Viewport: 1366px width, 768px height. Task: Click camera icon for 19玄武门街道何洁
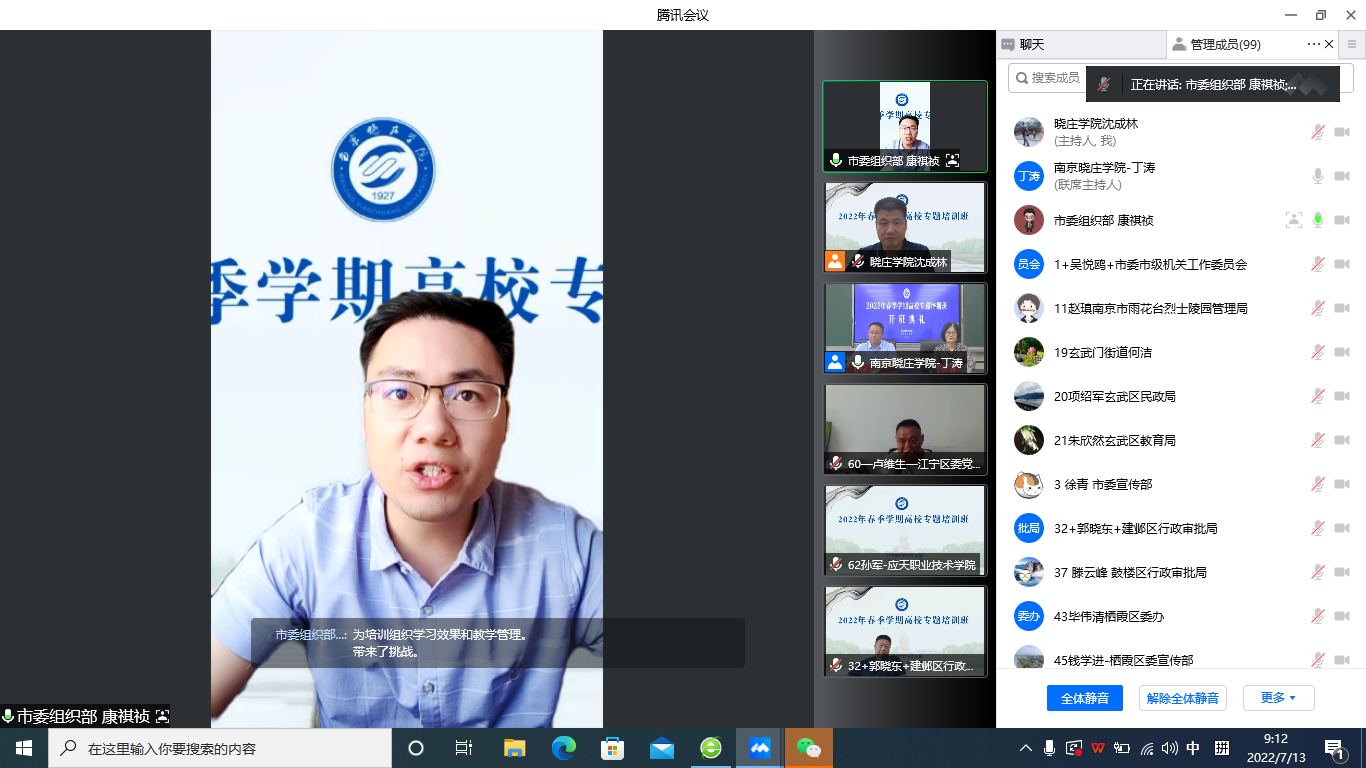[x=1341, y=353]
